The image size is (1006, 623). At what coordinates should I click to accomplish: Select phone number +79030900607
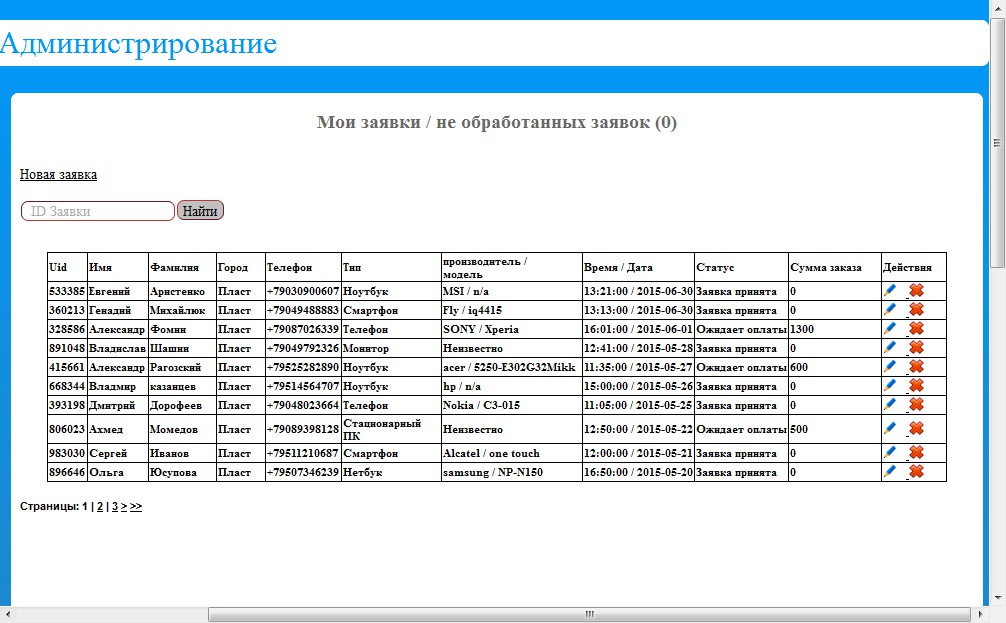click(303, 291)
